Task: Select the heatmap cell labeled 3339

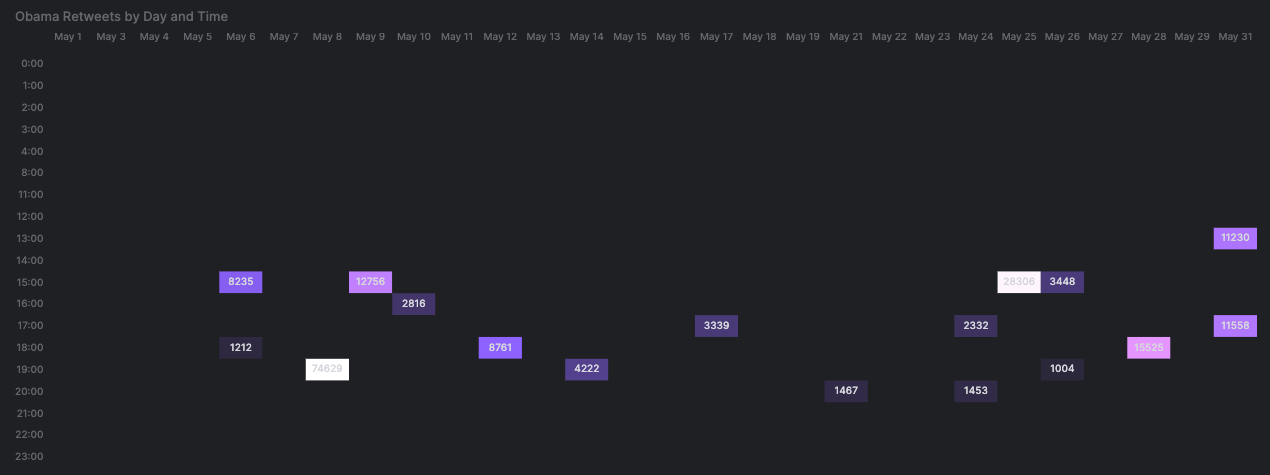Action: (716, 326)
